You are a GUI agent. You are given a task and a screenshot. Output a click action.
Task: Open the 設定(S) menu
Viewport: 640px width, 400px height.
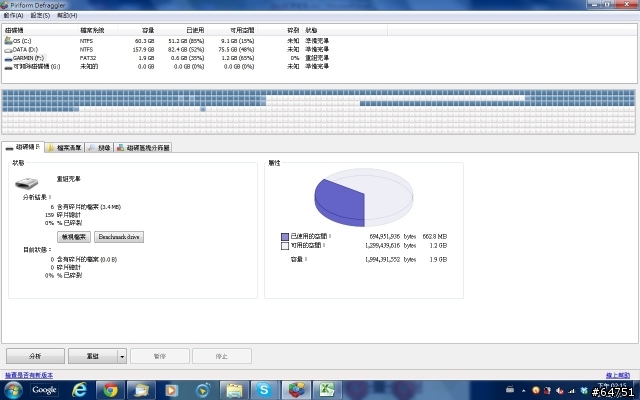click(40, 16)
